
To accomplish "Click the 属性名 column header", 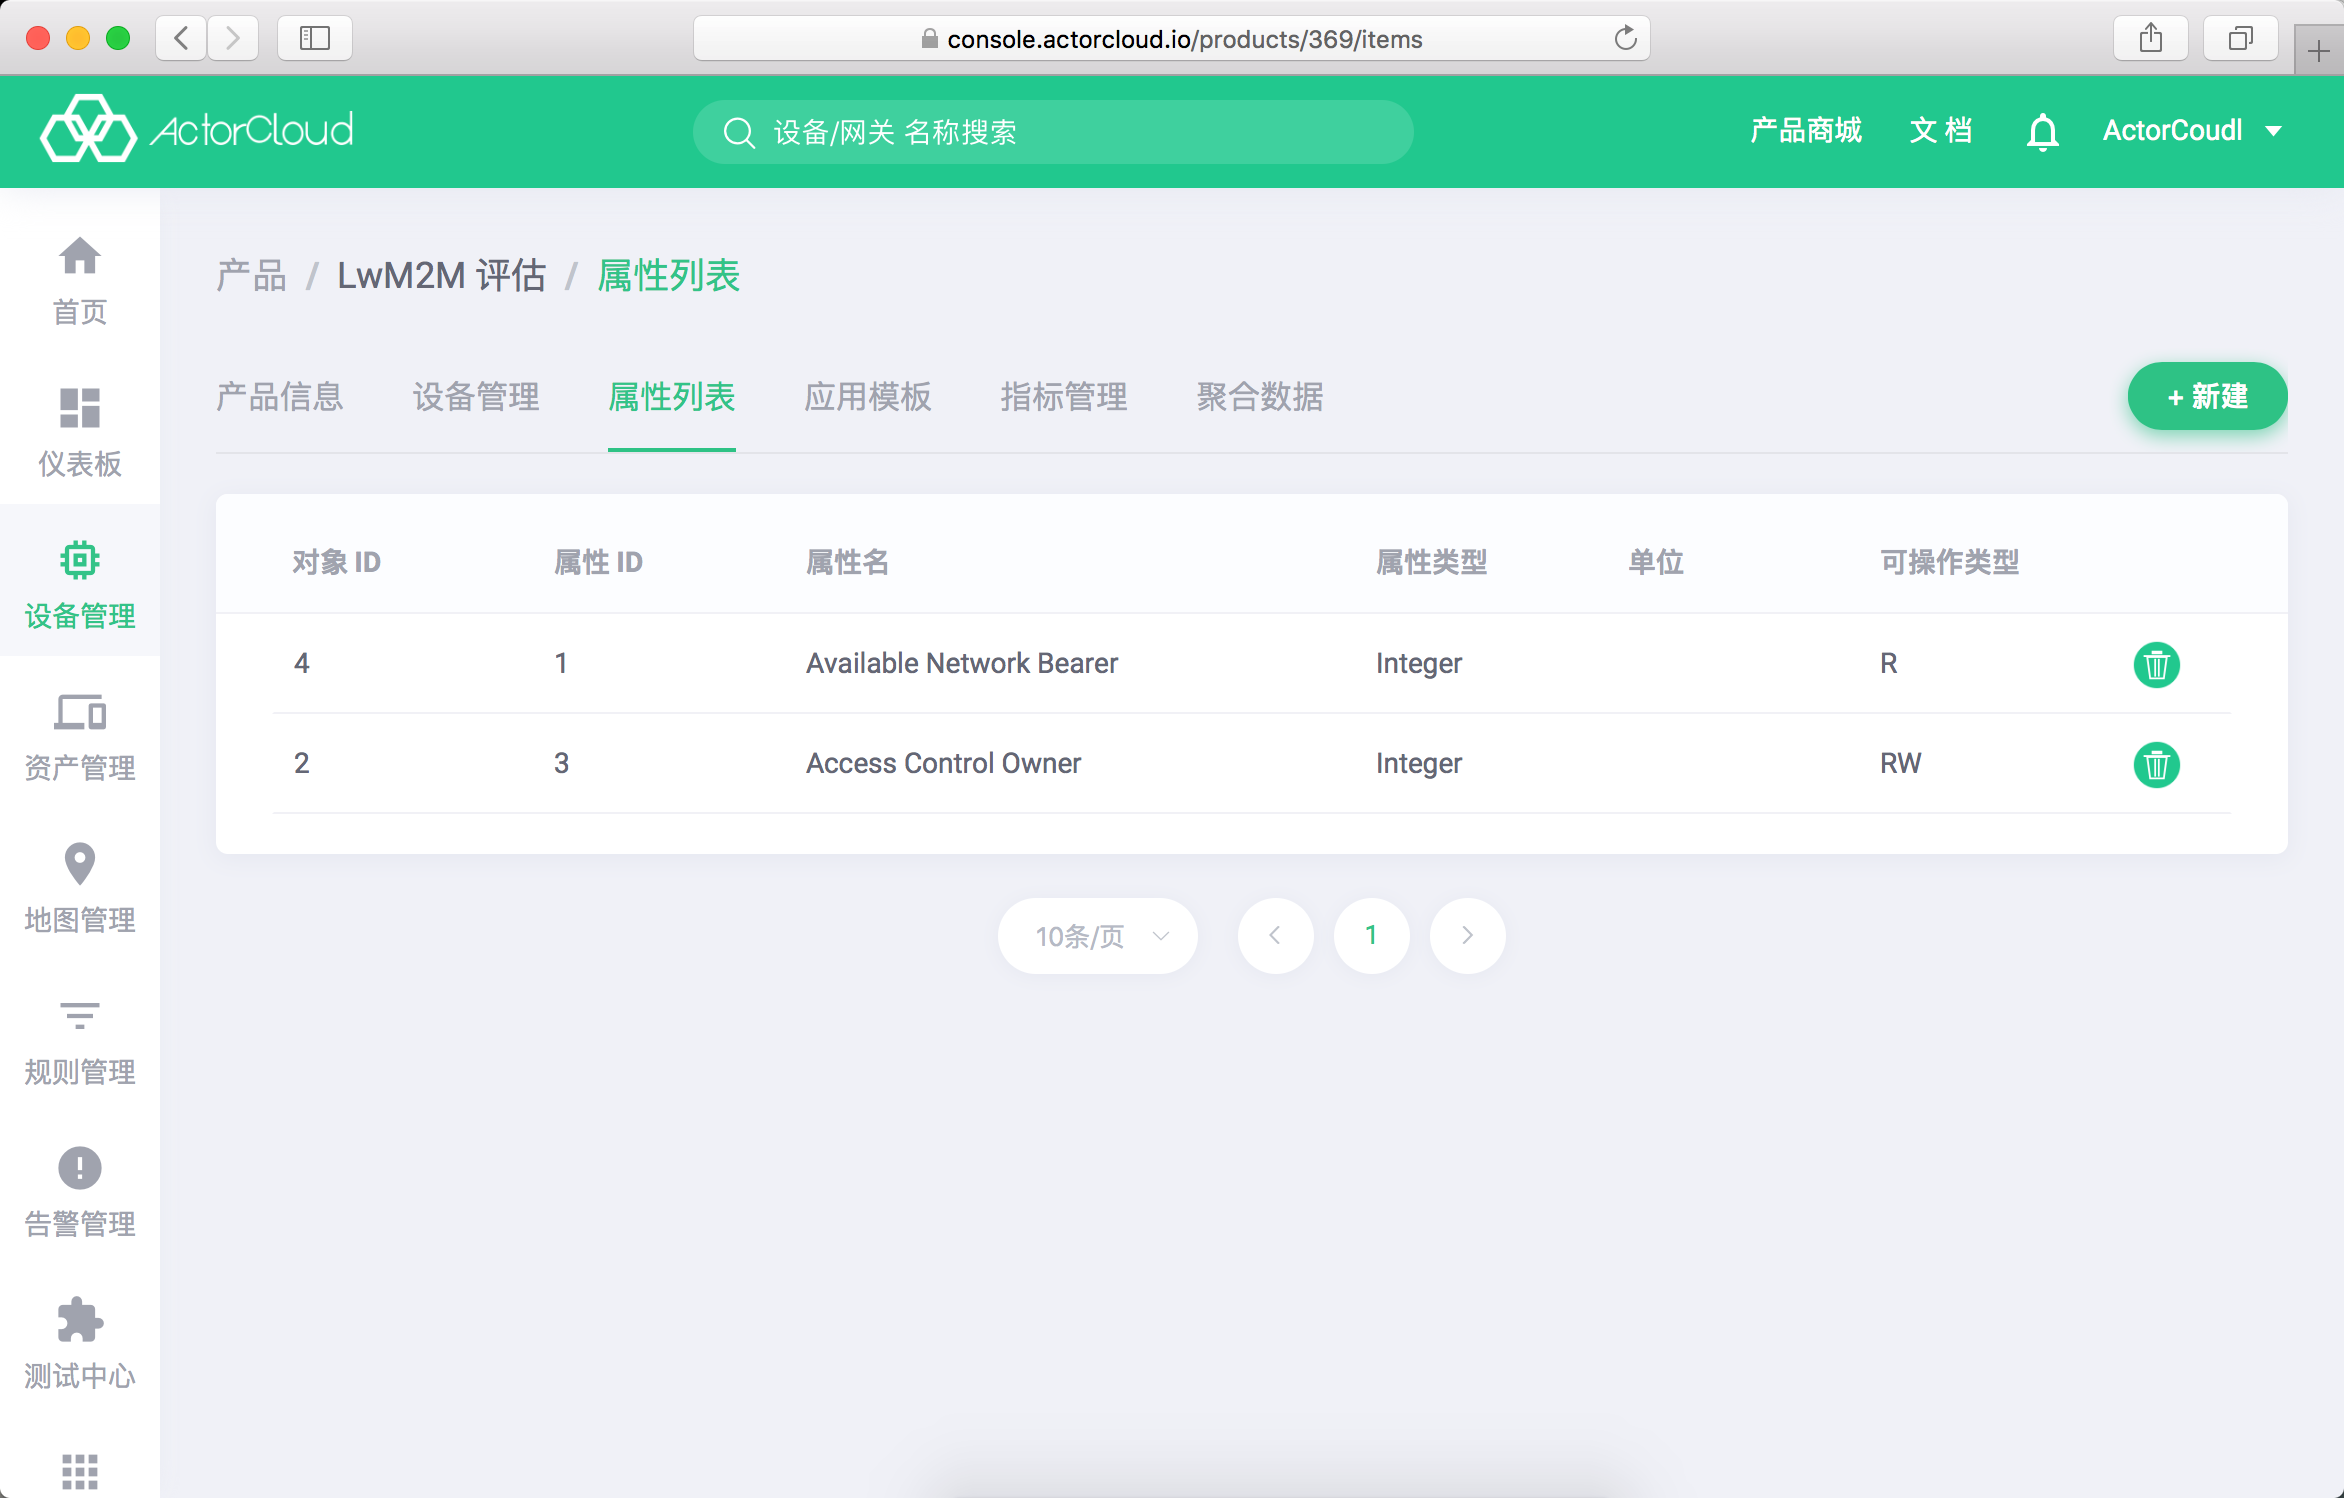I will [x=847, y=562].
